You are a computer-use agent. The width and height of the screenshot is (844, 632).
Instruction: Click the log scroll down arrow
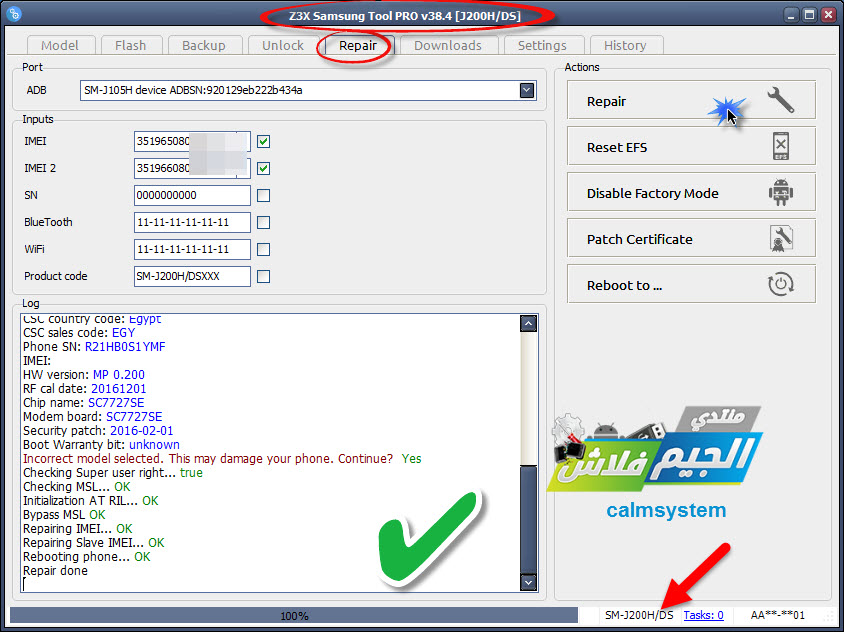529,582
